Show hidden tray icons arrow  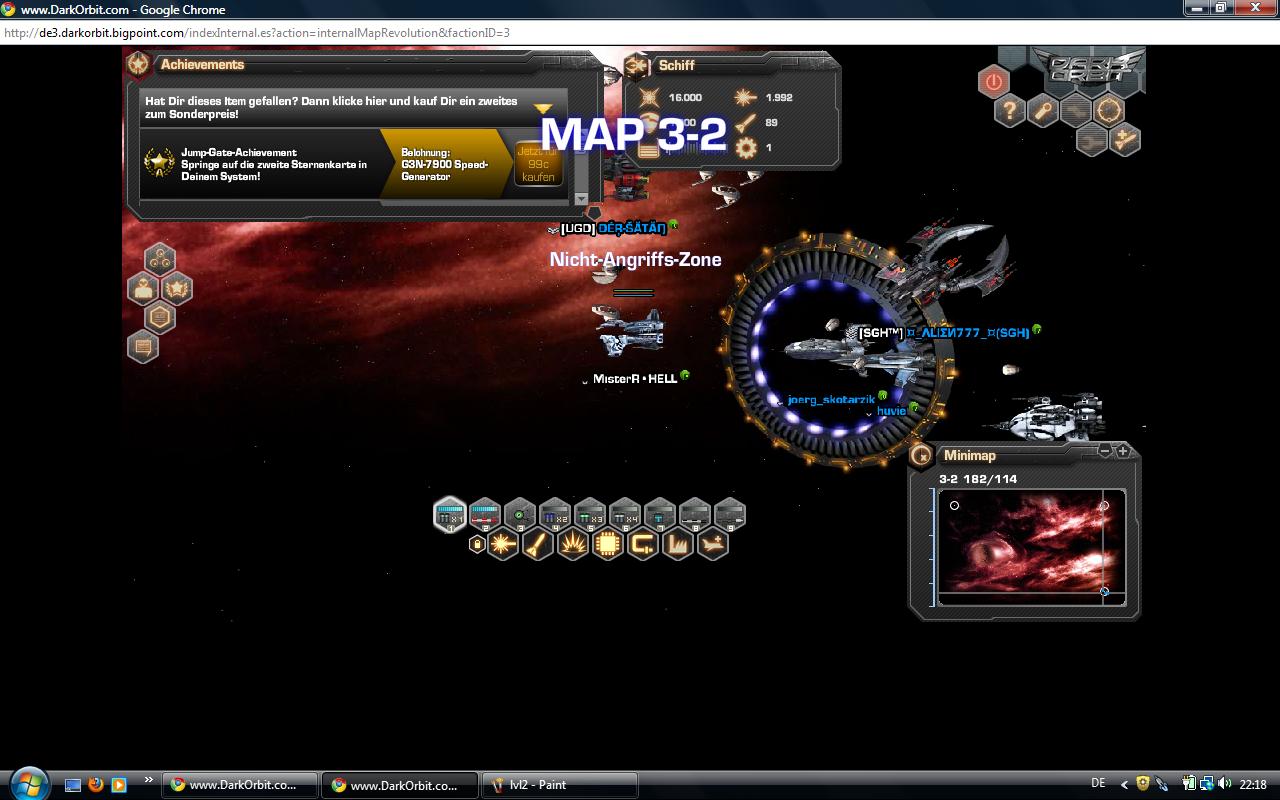coord(1125,785)
